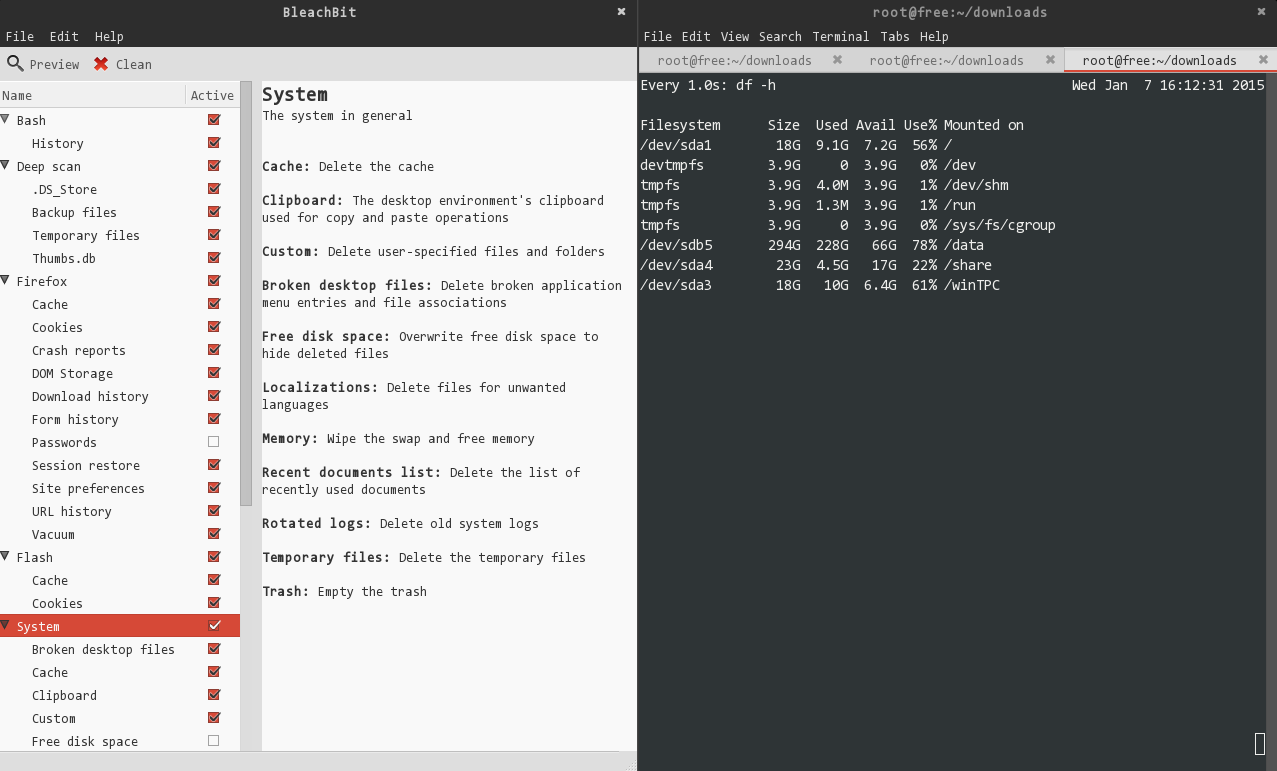Open the BleachBit Help menu
The image size is (1277, 771).
[109, 36]
